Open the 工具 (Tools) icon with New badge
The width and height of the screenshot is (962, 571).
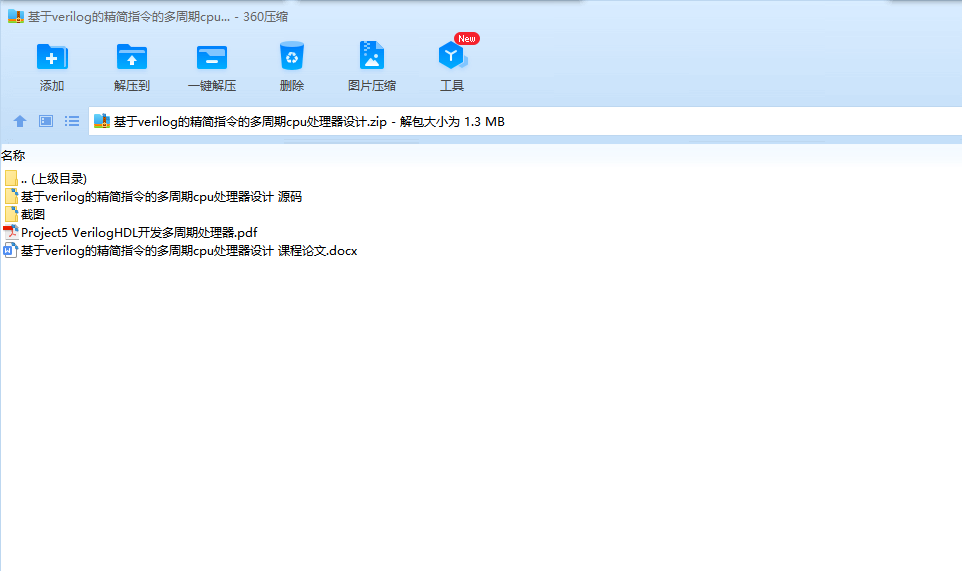point(453,56)
